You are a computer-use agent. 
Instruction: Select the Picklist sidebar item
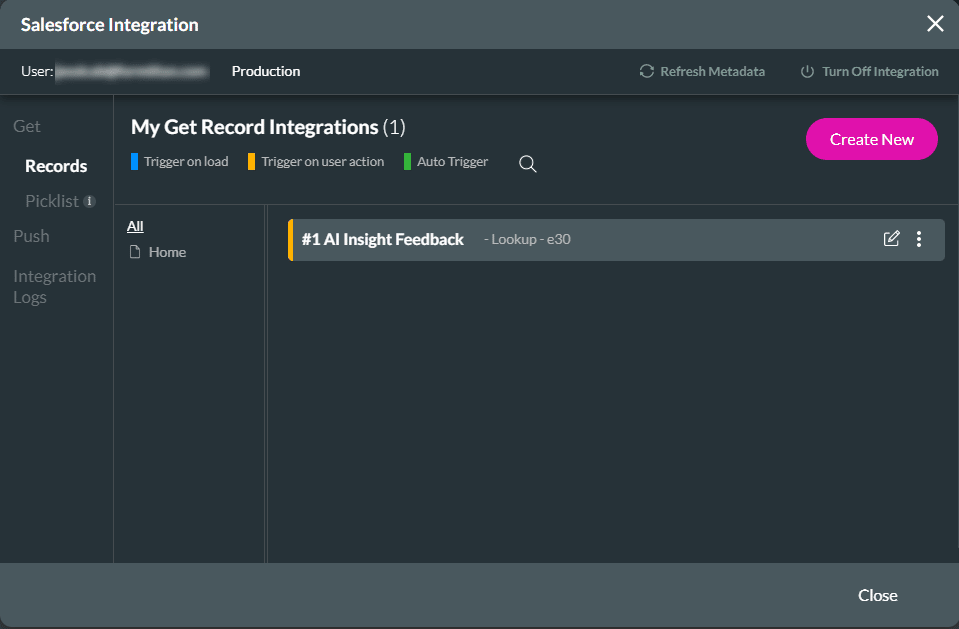click(x=51, y=201)
